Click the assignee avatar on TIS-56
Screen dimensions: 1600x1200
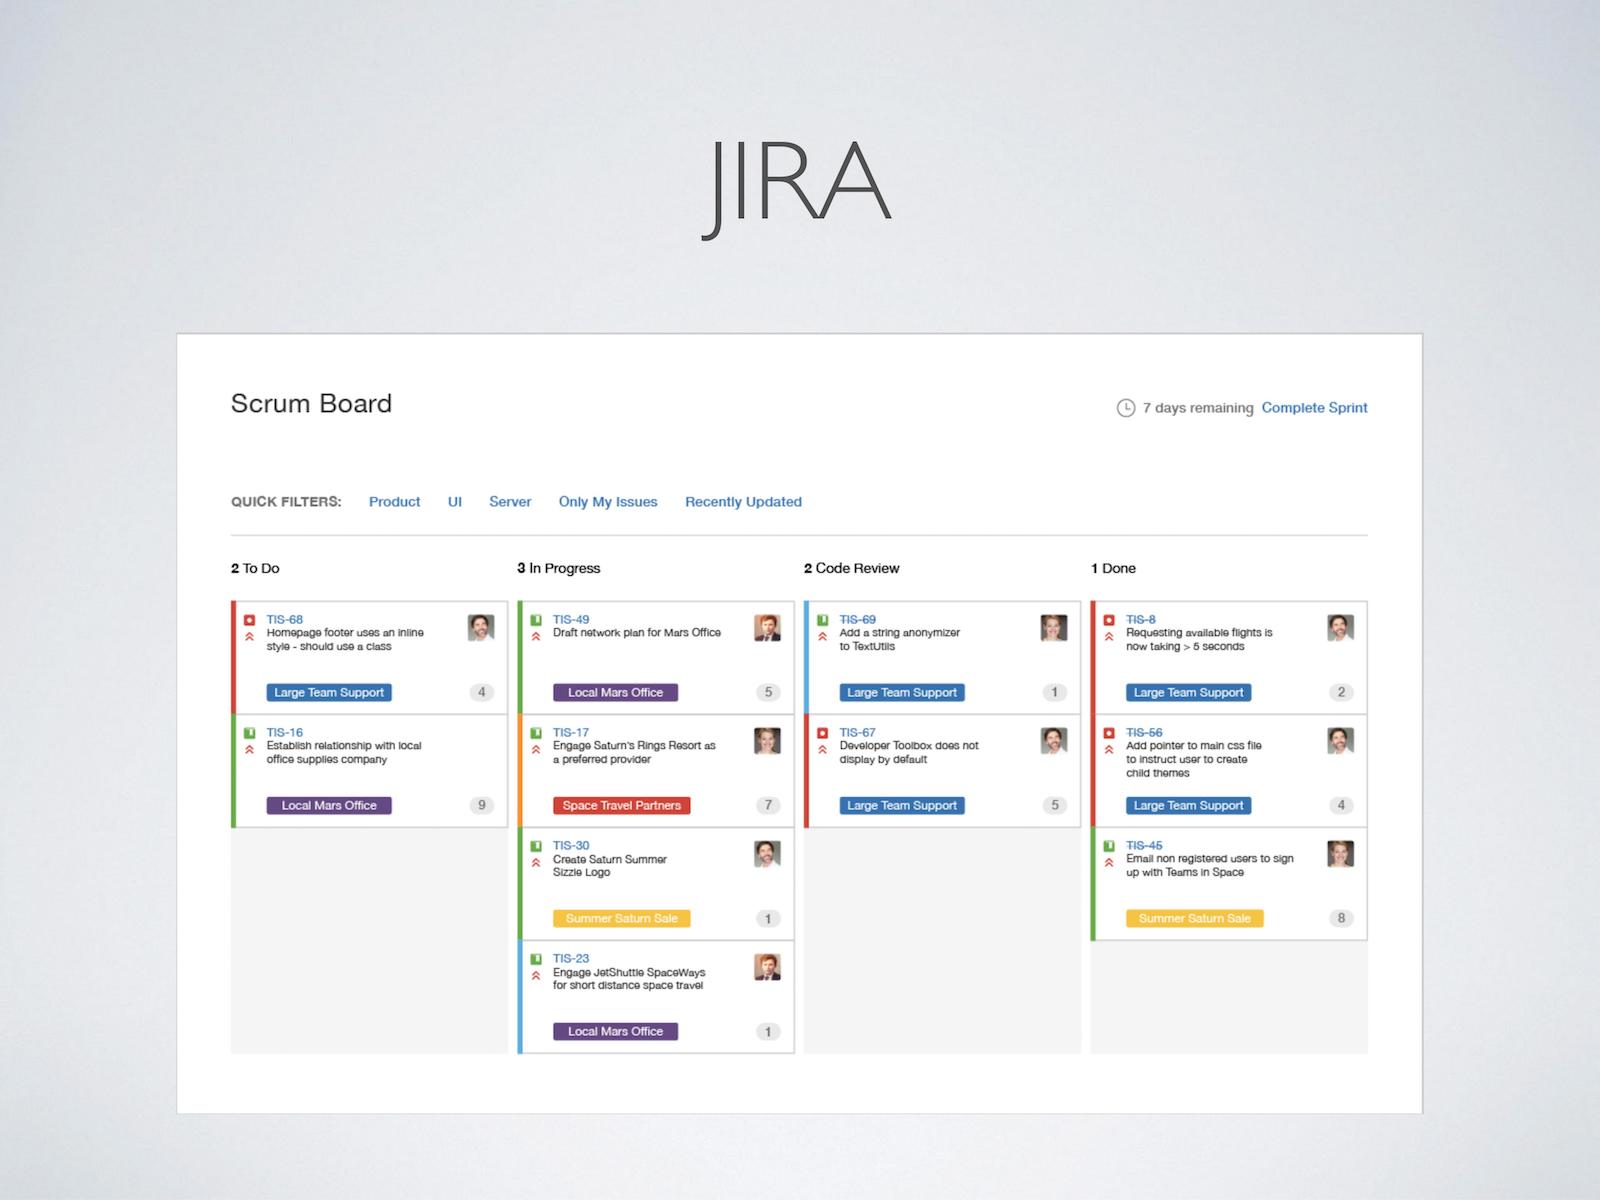coord(1341,741)
